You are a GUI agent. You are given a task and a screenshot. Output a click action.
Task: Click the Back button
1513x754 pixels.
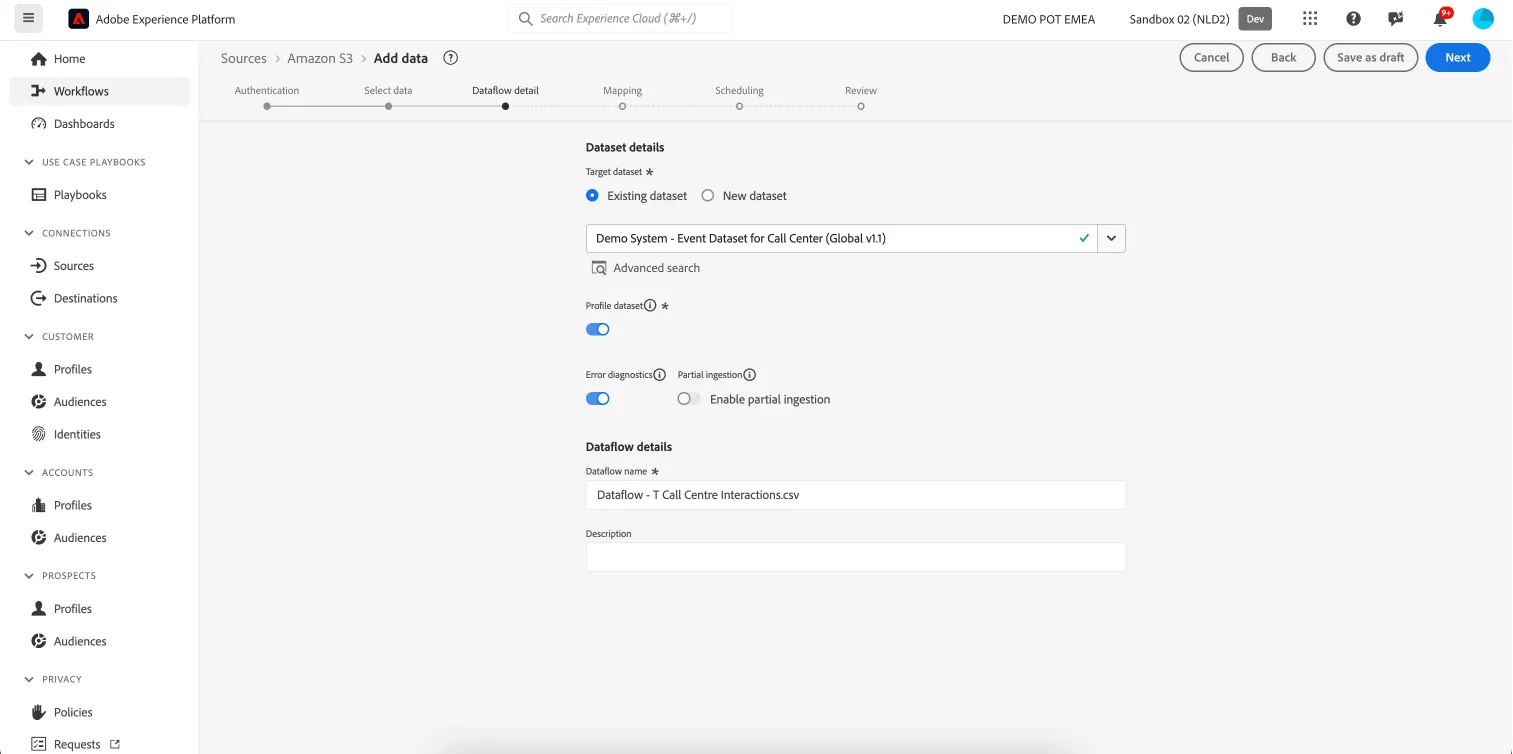coord(1283,58)
